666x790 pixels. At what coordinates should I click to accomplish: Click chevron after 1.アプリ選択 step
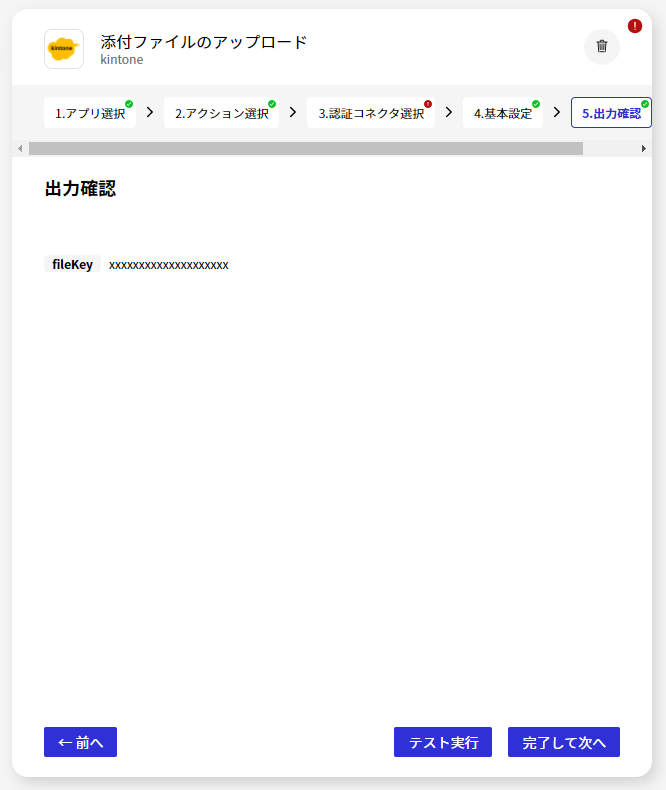click(x=150, y=112)
